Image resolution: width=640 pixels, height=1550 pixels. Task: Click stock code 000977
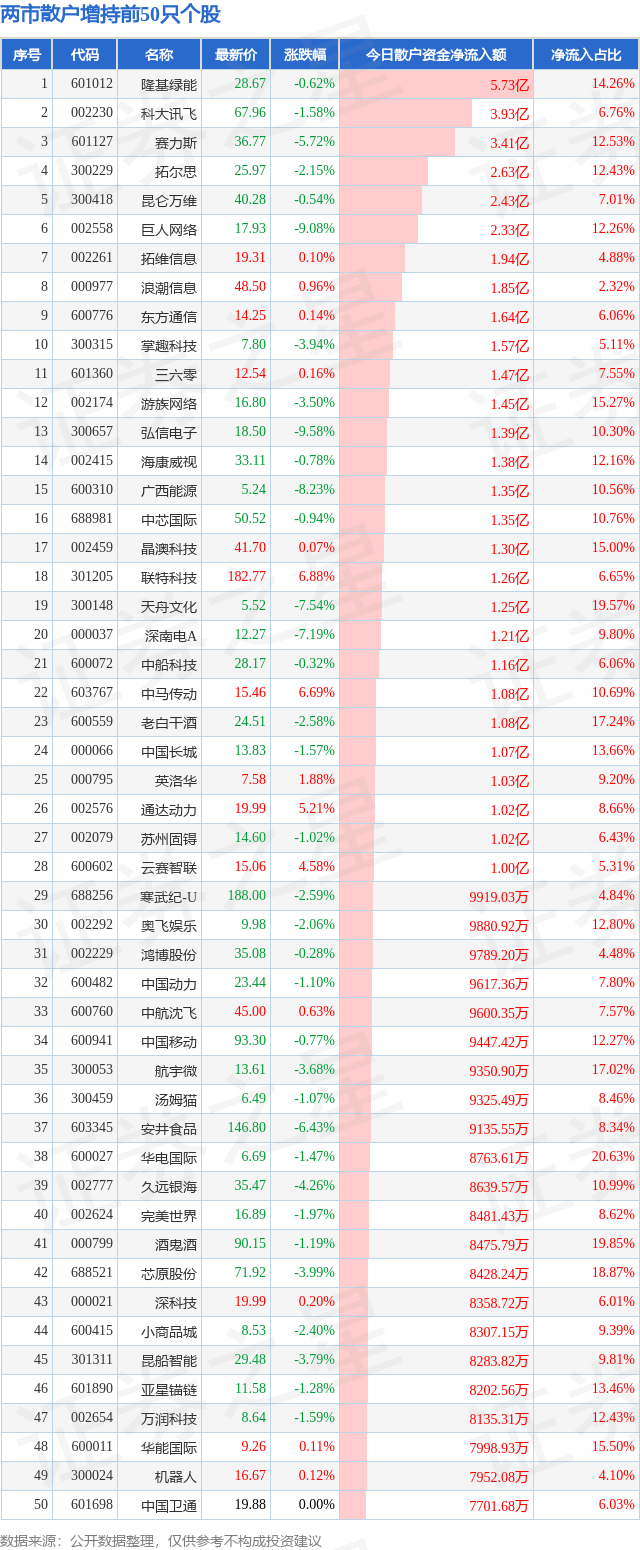pyautogui.click(x=92, y=287)
